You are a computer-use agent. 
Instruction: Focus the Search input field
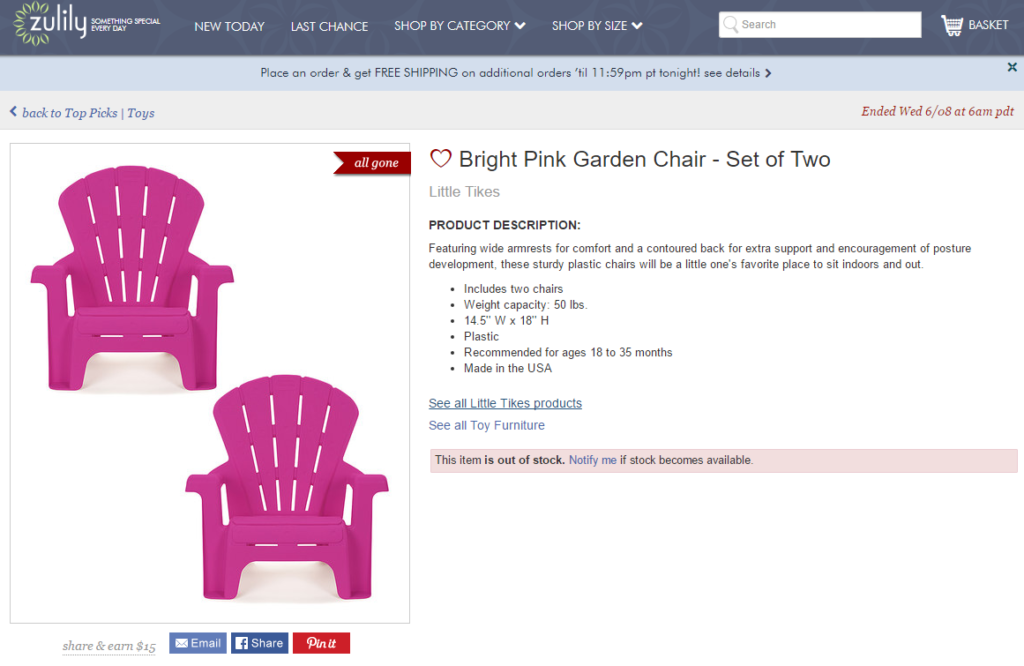click(x=820, y=25)
